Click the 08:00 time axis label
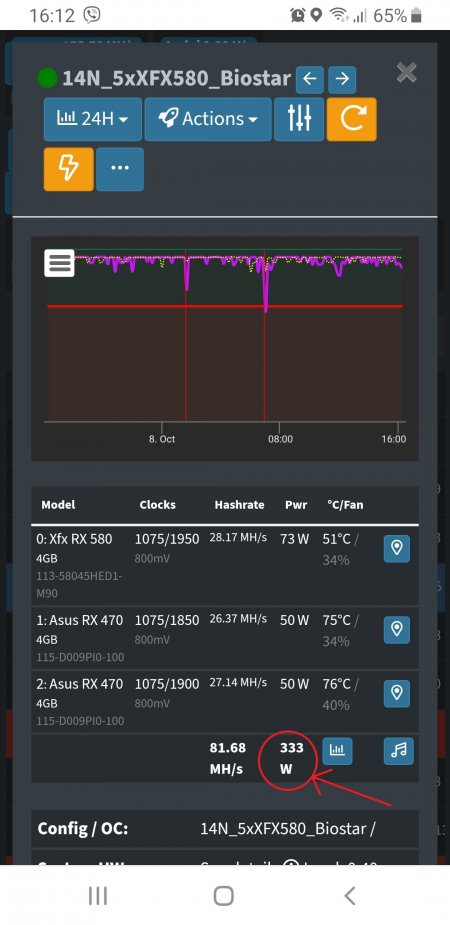 coord(281,439)
